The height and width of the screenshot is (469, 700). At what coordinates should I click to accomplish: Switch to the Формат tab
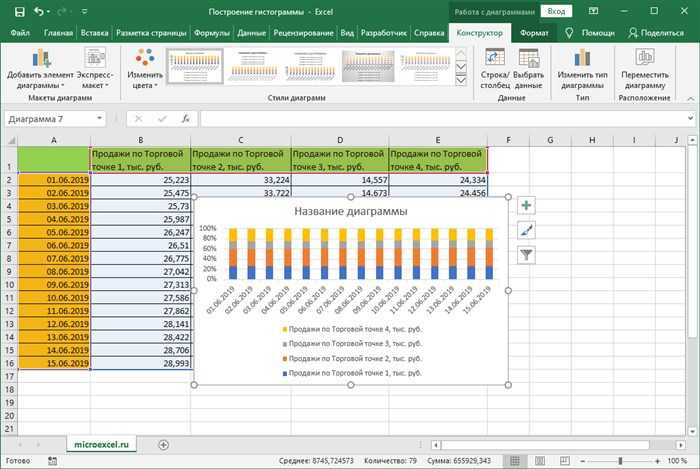pyautogui.click(x=534, y=33)
